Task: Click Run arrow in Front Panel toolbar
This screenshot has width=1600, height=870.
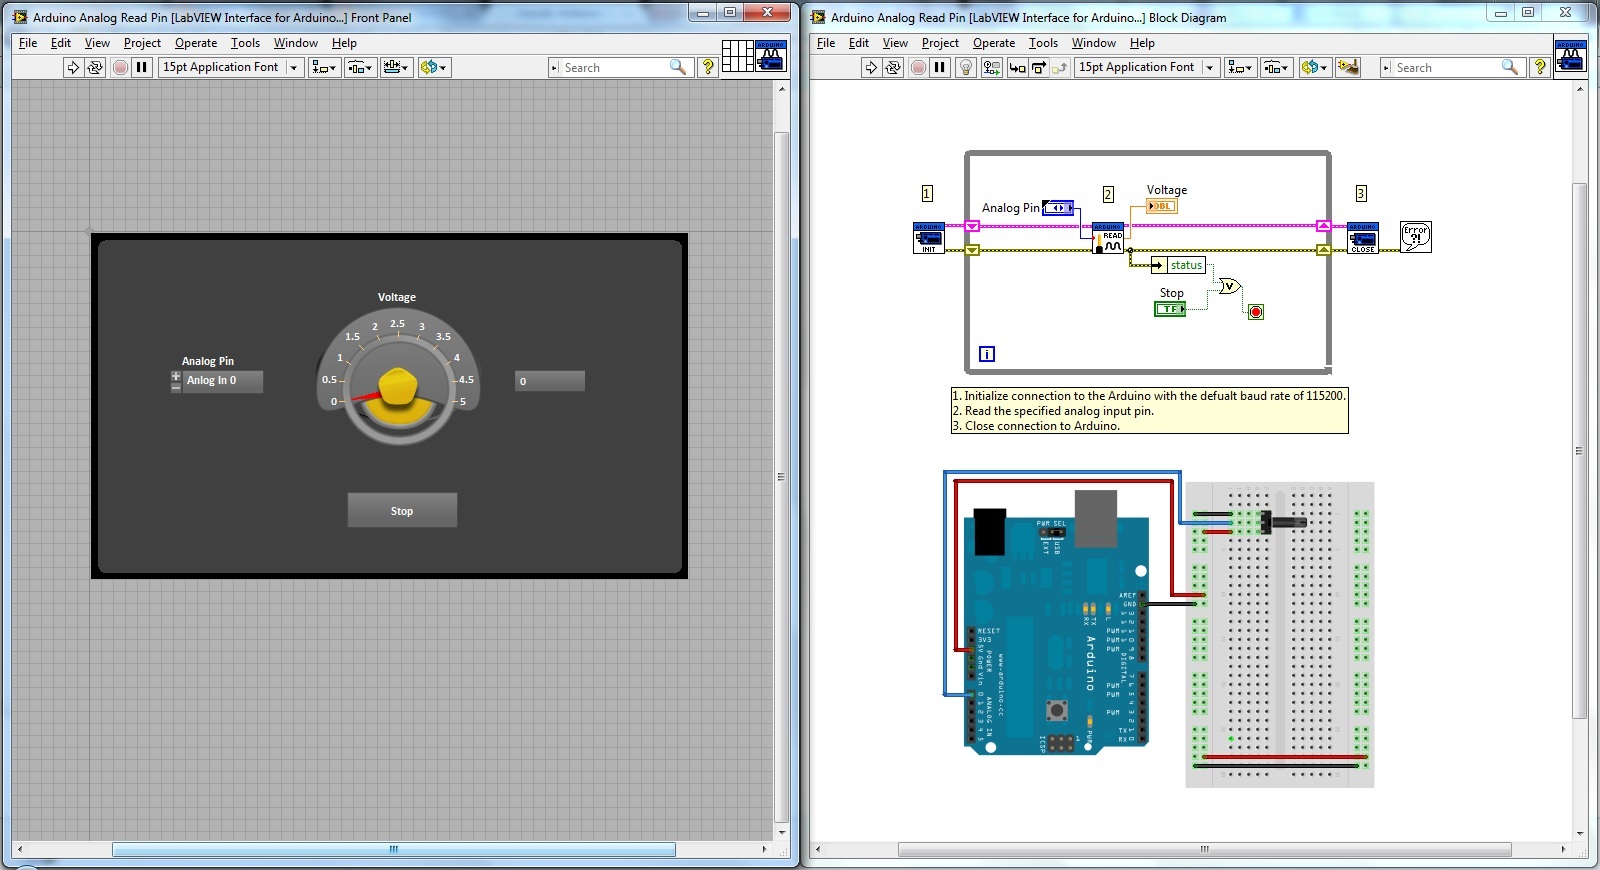Action: pyautogui.click(x=73, y=67)
